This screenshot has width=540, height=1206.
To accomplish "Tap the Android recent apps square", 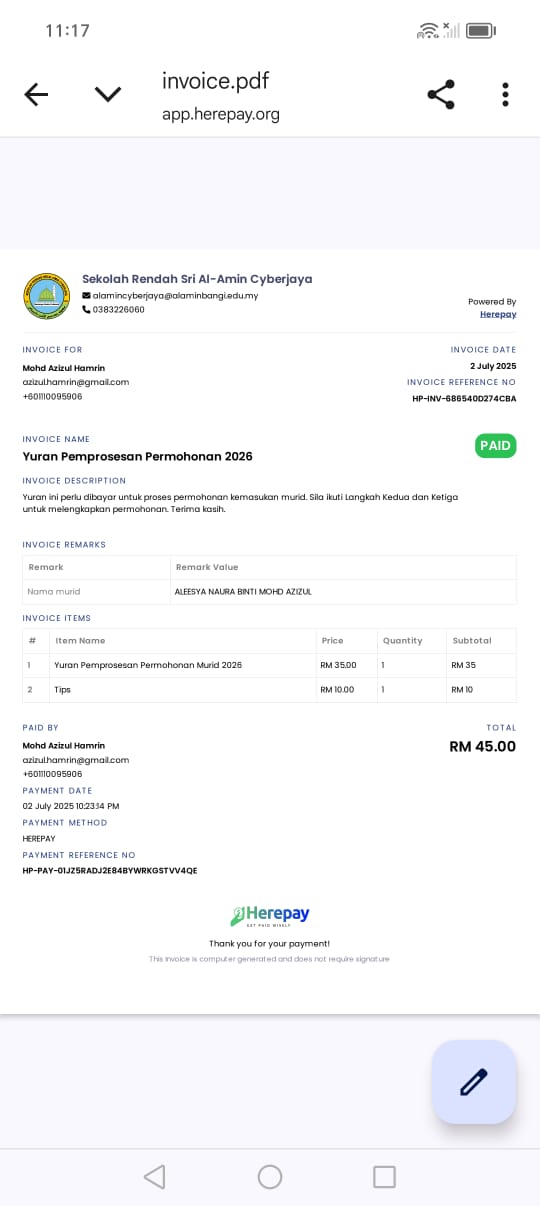I will pyautogui.click(x=385, y=1176).
